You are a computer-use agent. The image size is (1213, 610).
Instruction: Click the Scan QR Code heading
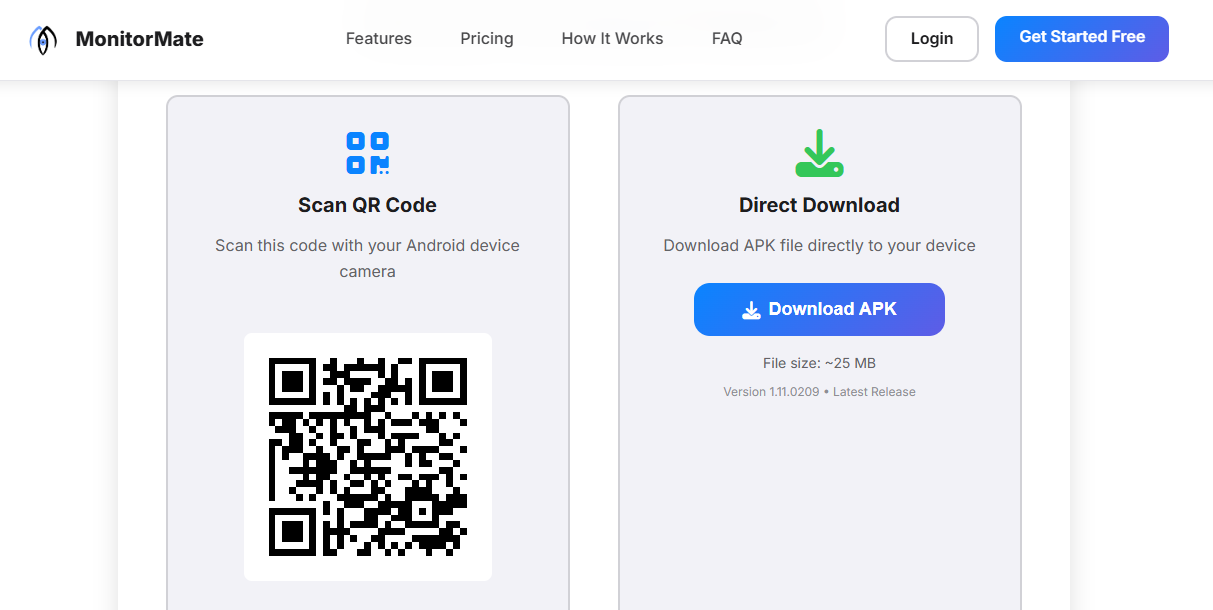[367, 204]
